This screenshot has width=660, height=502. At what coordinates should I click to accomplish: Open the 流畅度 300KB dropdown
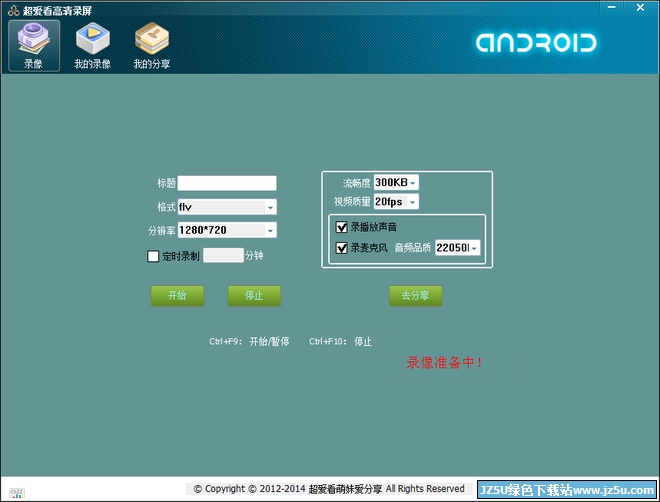pyautogui.click(x=396, y=182)
